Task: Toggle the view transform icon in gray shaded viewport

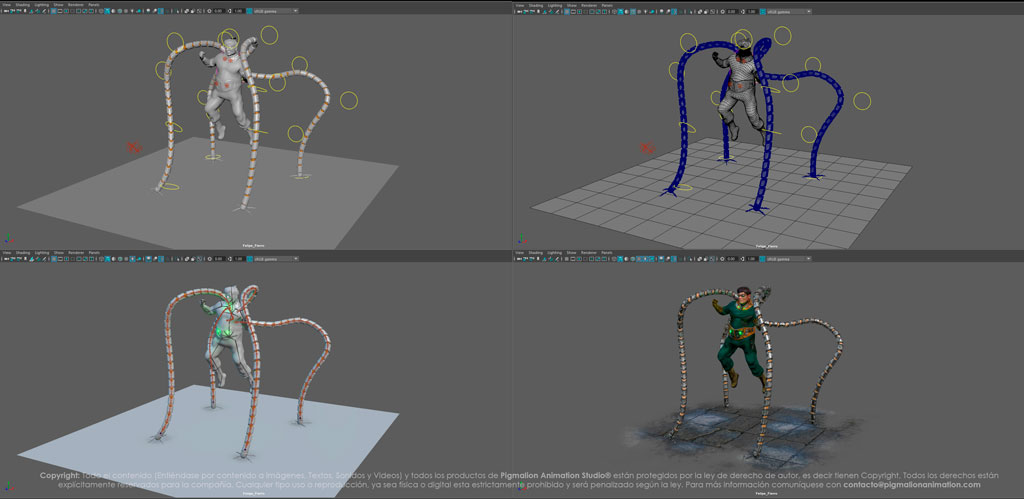Action: coord(249,11)
